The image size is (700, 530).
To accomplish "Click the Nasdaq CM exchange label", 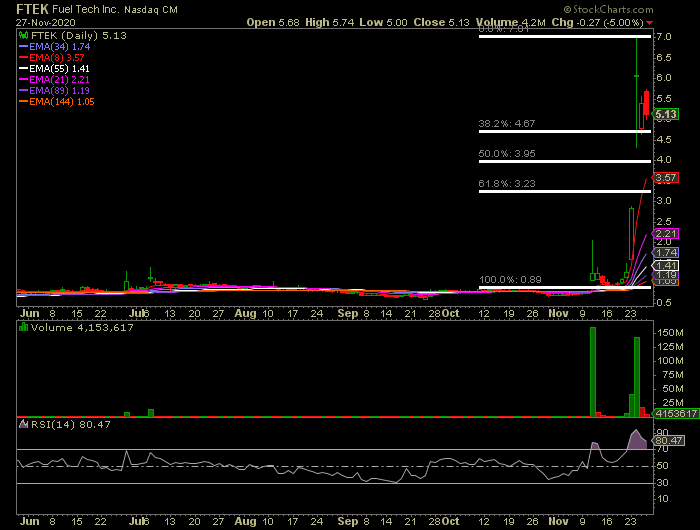I will [x=150, y=10].
